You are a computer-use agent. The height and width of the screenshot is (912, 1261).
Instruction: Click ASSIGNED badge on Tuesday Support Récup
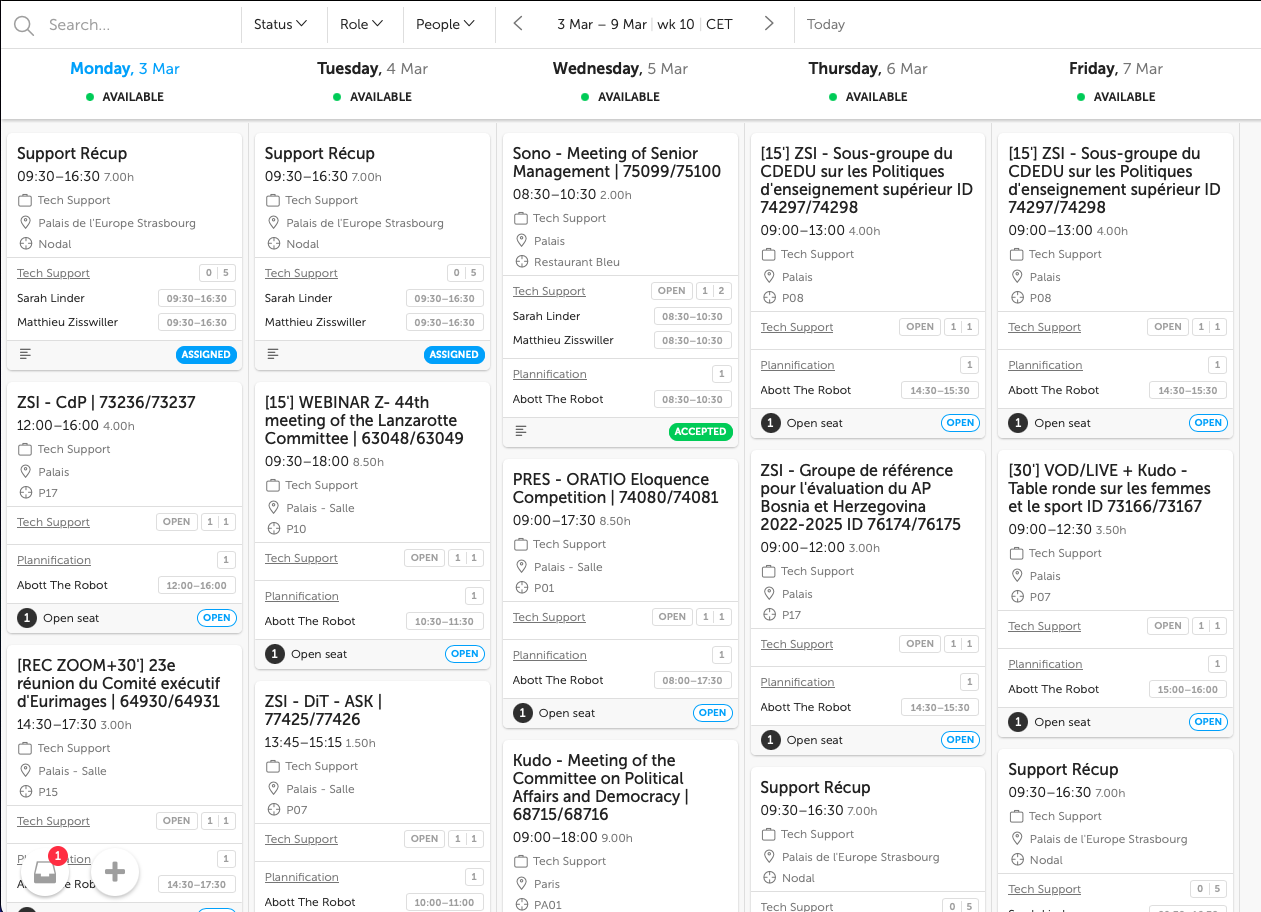[454, 355]
